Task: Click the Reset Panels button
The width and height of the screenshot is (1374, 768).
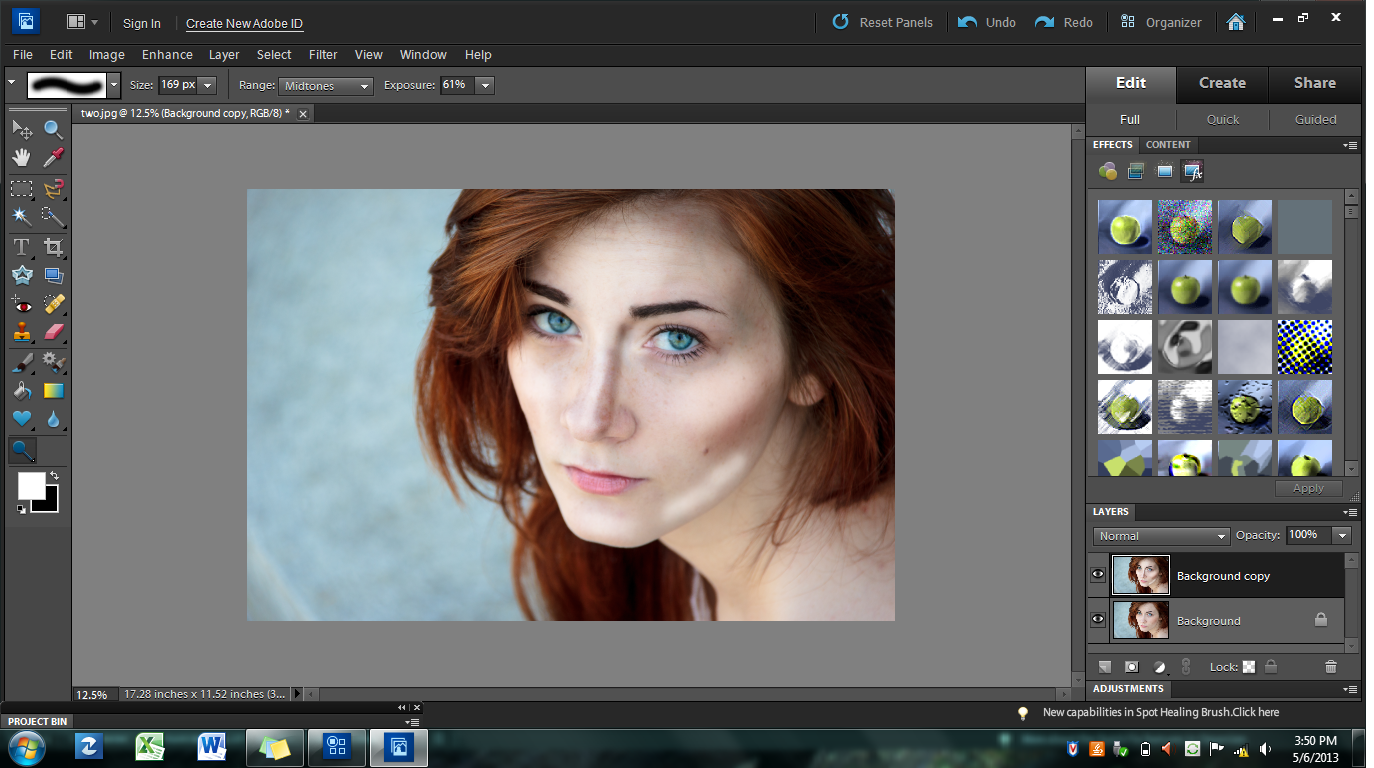Action: point(883,22)
